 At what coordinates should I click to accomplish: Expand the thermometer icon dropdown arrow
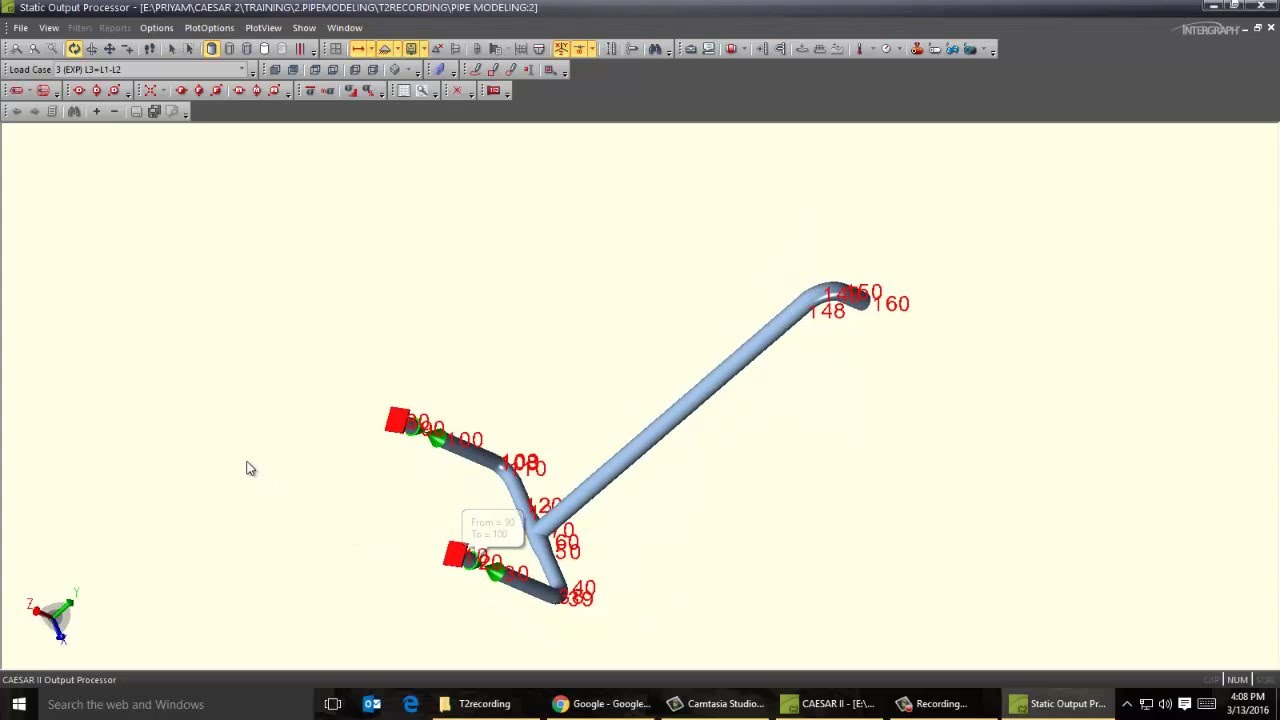[x=873, y=48]
